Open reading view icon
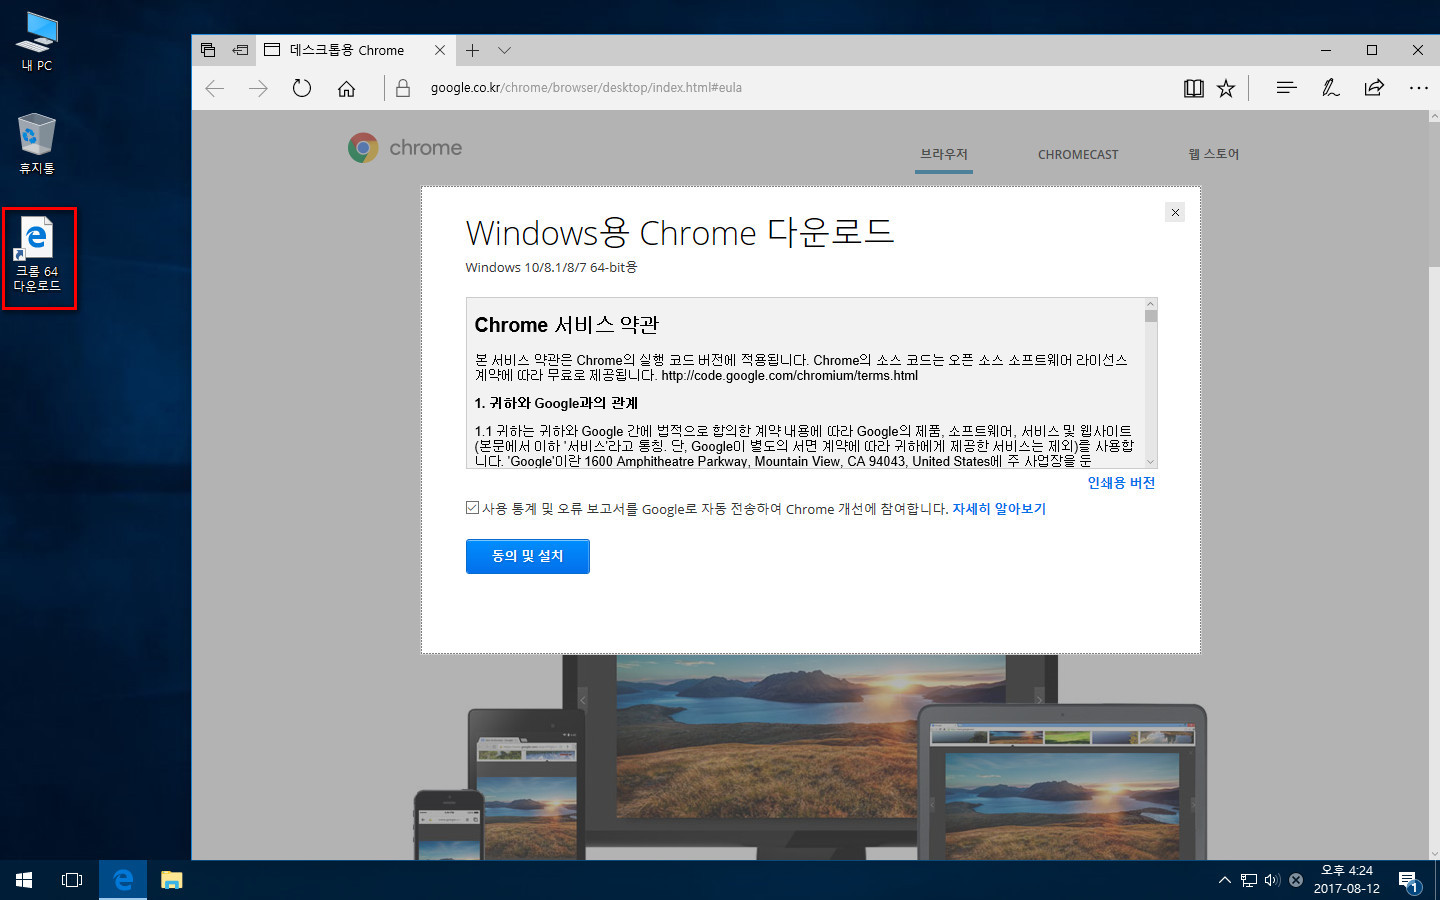The image size is (1440, 900). pyautogui.click(x=1193, y=88)
